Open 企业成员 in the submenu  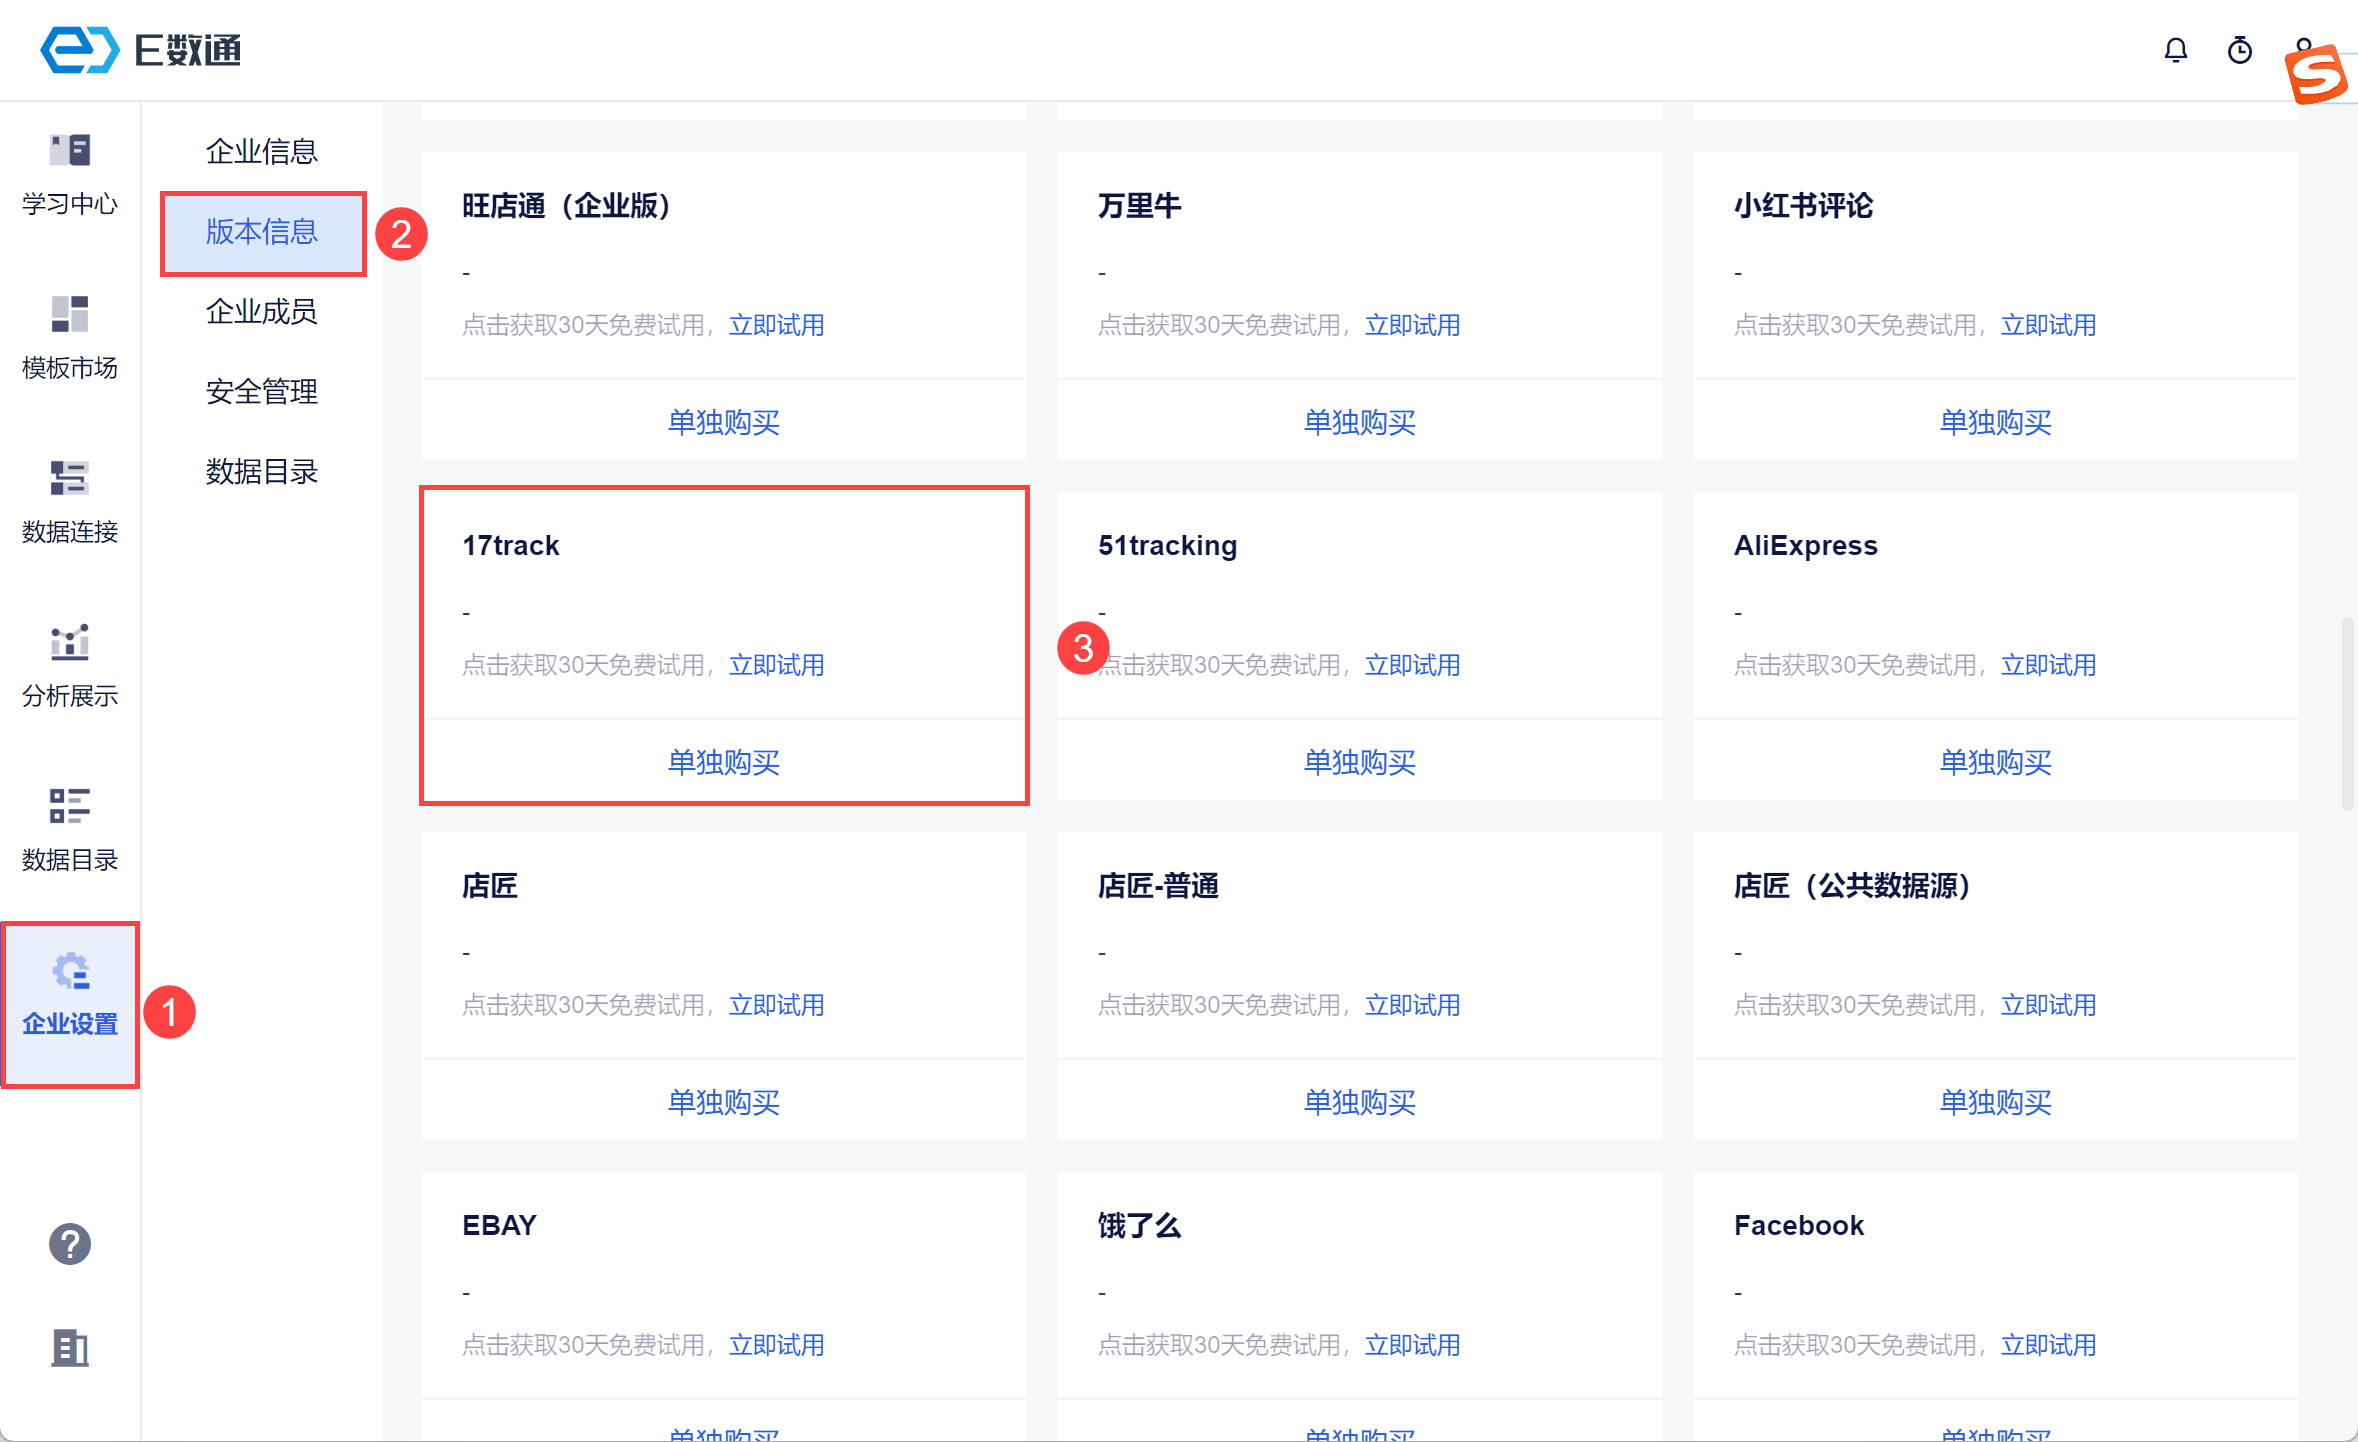[x=261, y=312]
